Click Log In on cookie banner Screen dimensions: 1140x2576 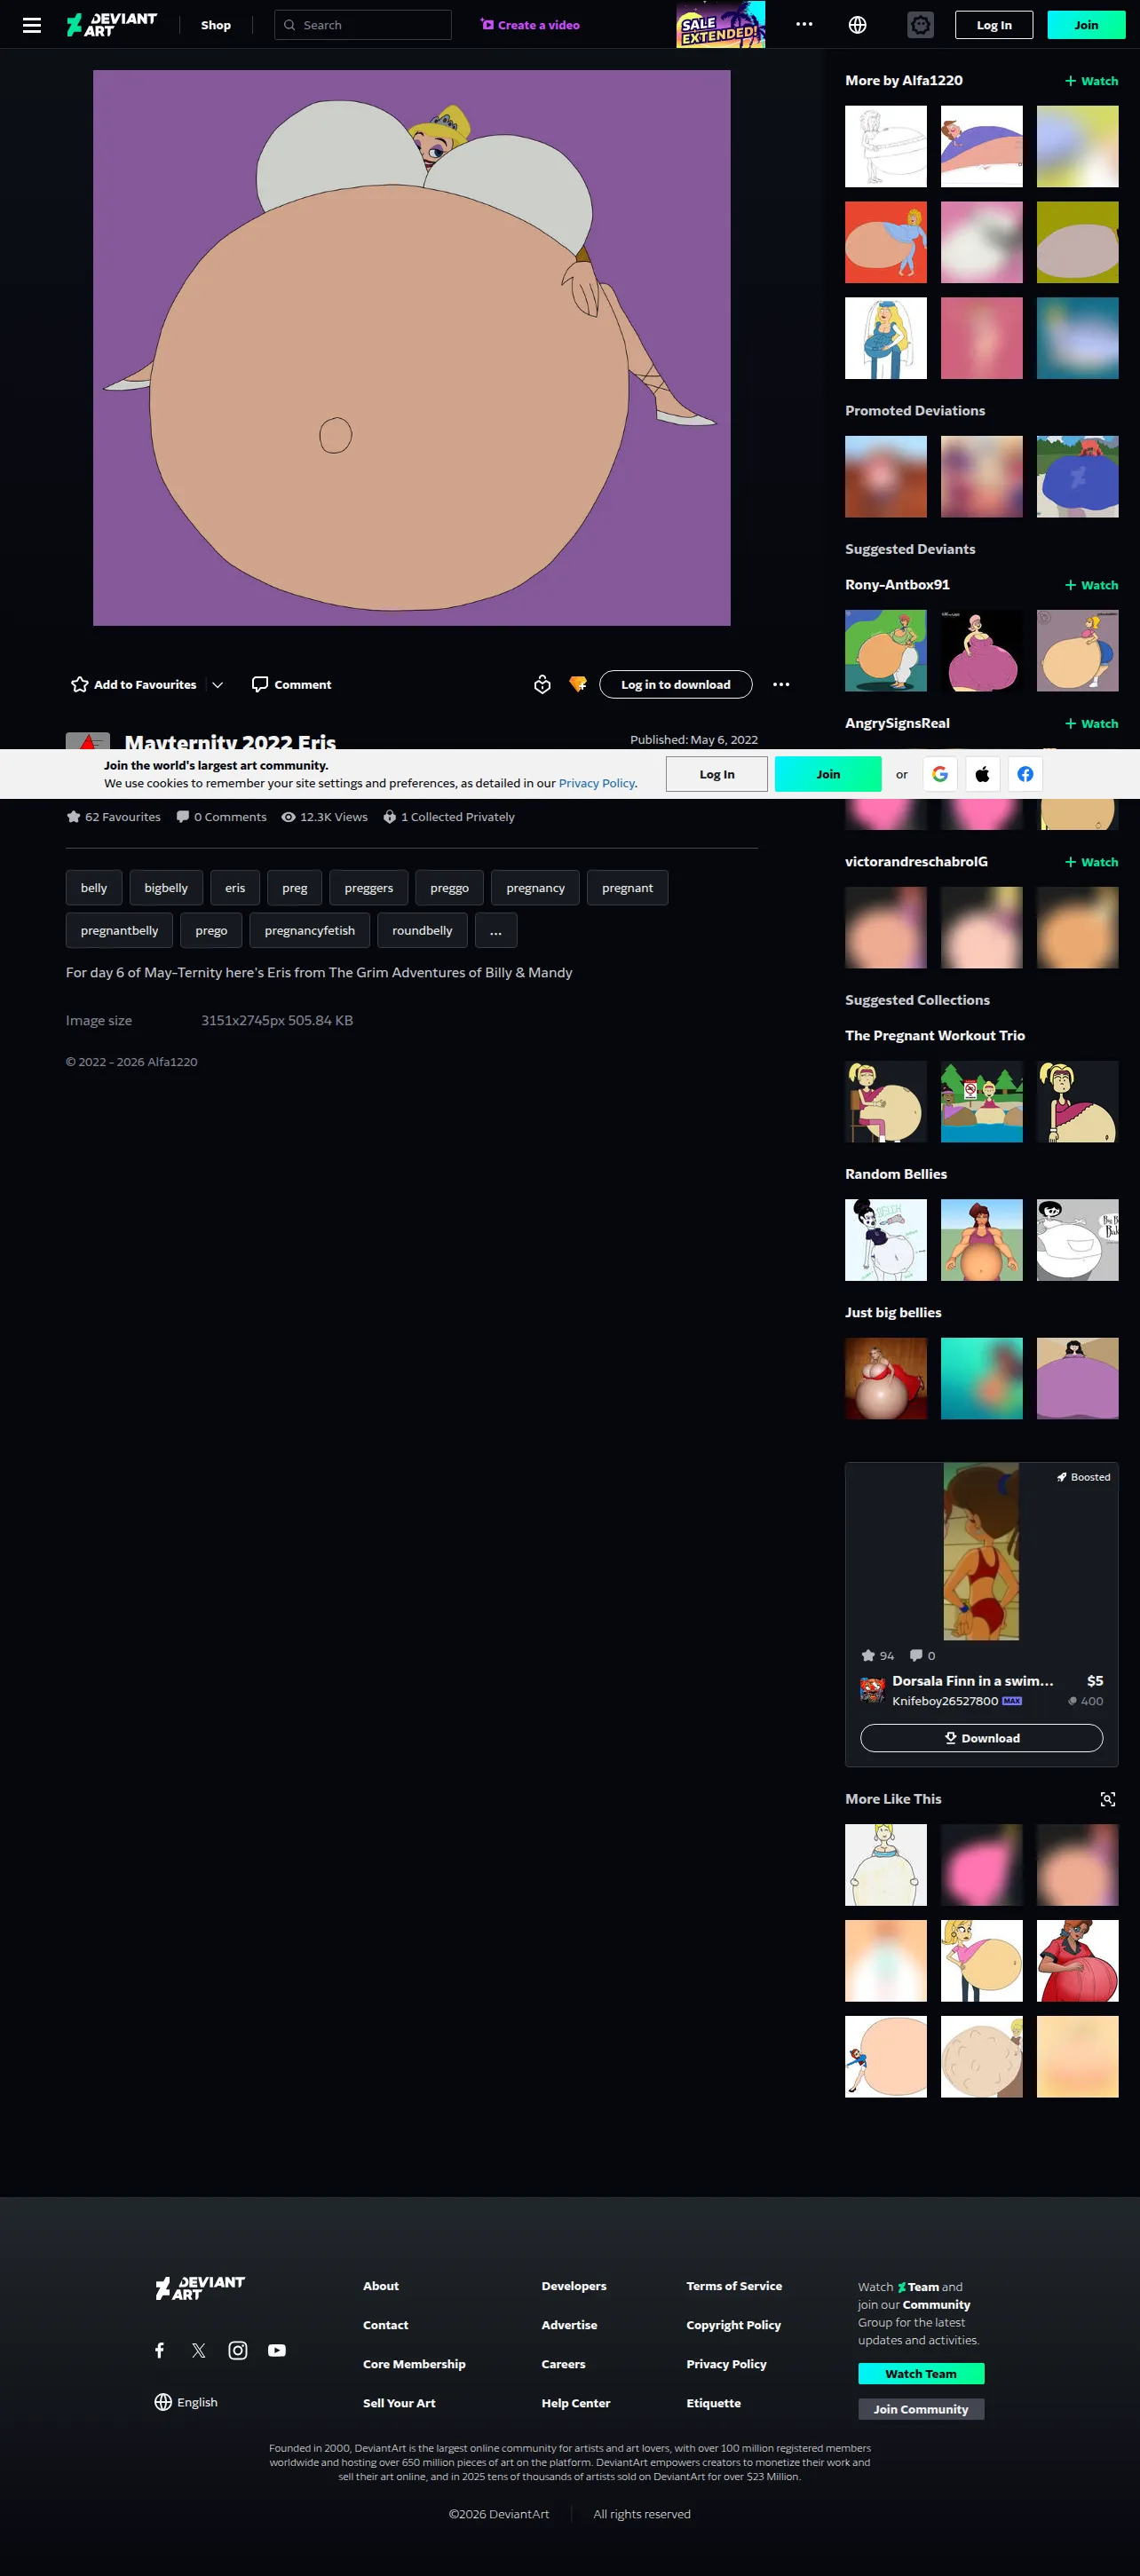click(x=717, y=774)
